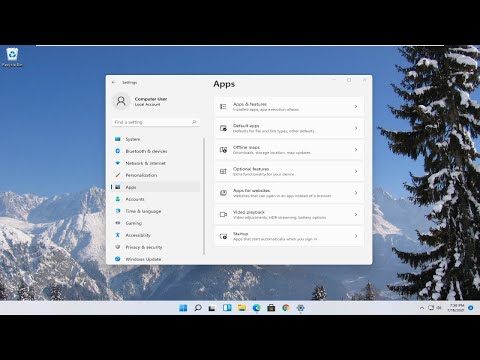Open Video playback
Image resolution: width=480 pixels, height=360 pixels.
[289, 215]
